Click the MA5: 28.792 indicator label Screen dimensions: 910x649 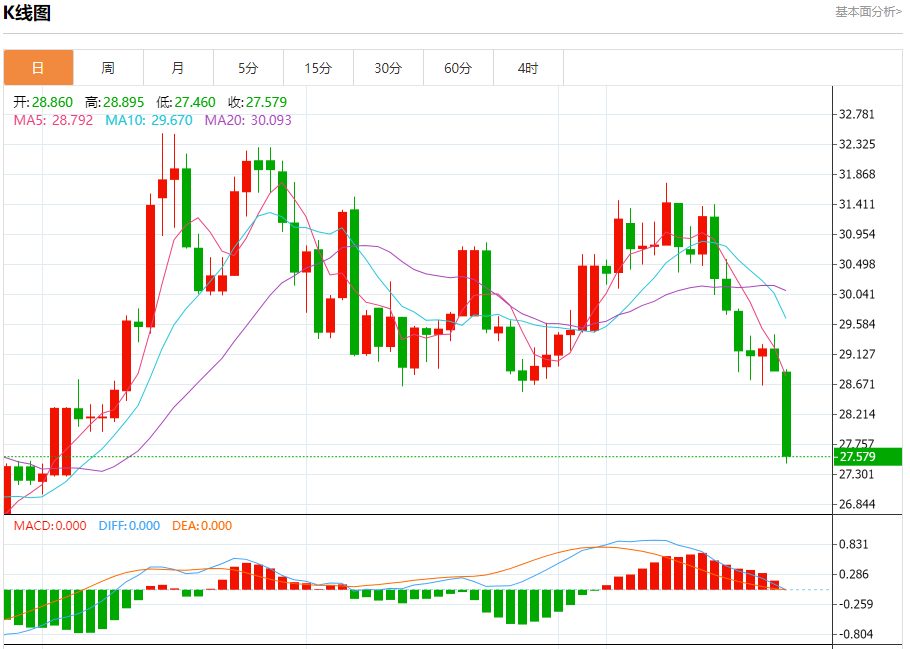[53, 120]
